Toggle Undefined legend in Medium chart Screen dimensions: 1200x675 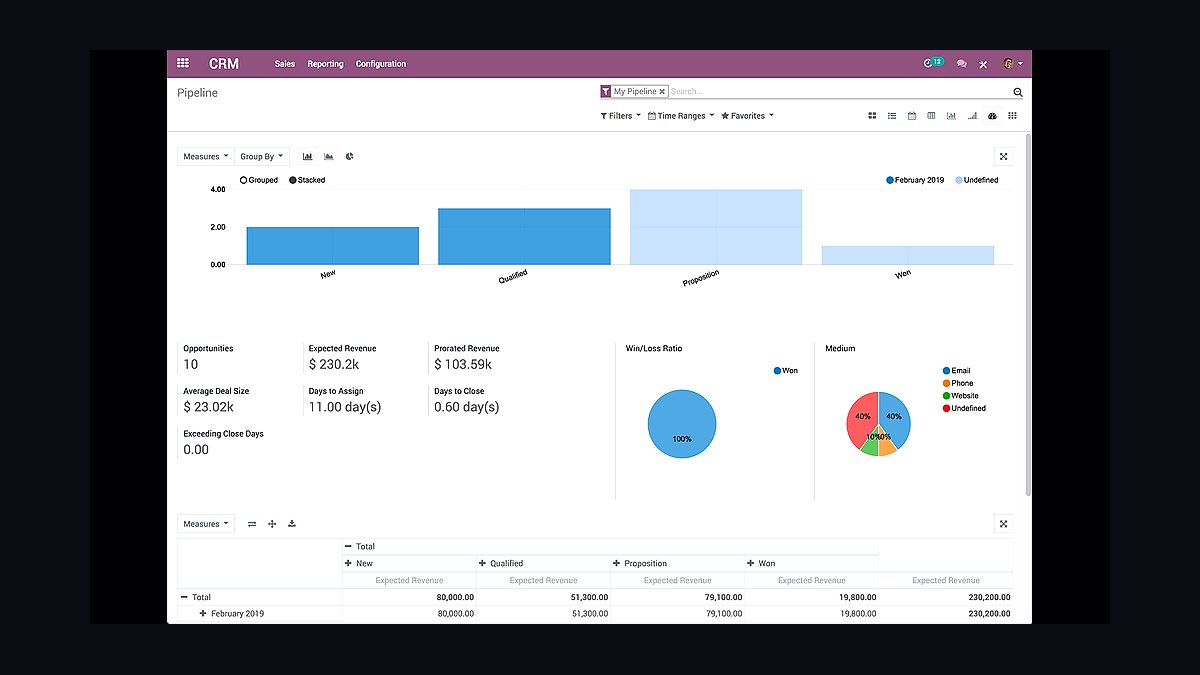click(x=964, y=408)
